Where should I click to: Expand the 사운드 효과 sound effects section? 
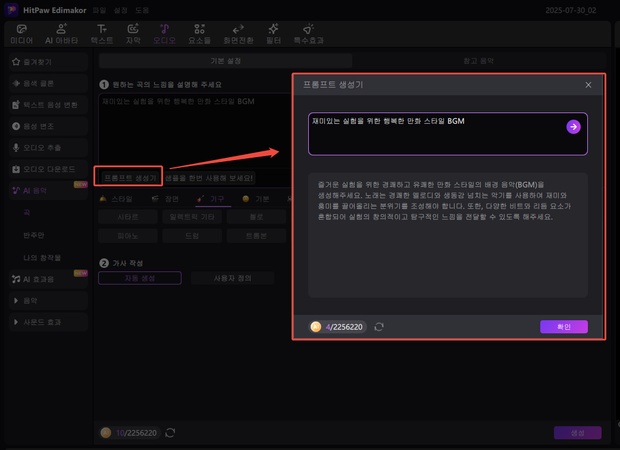coord(48,322)
